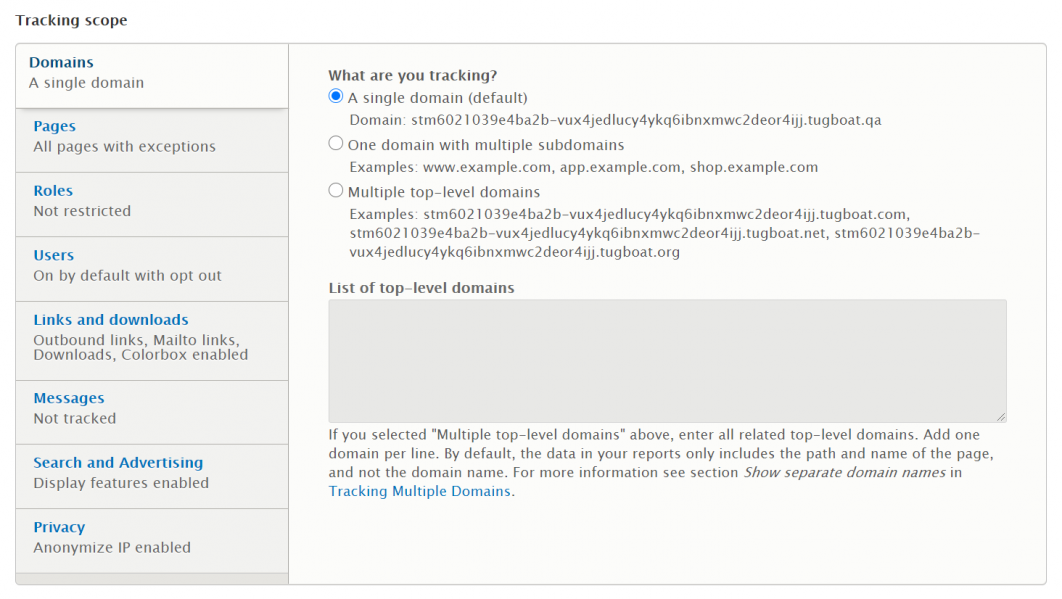Click the textarea resize handle corner
Viewport: 1062px width, 599px height.
[1000, 416]
